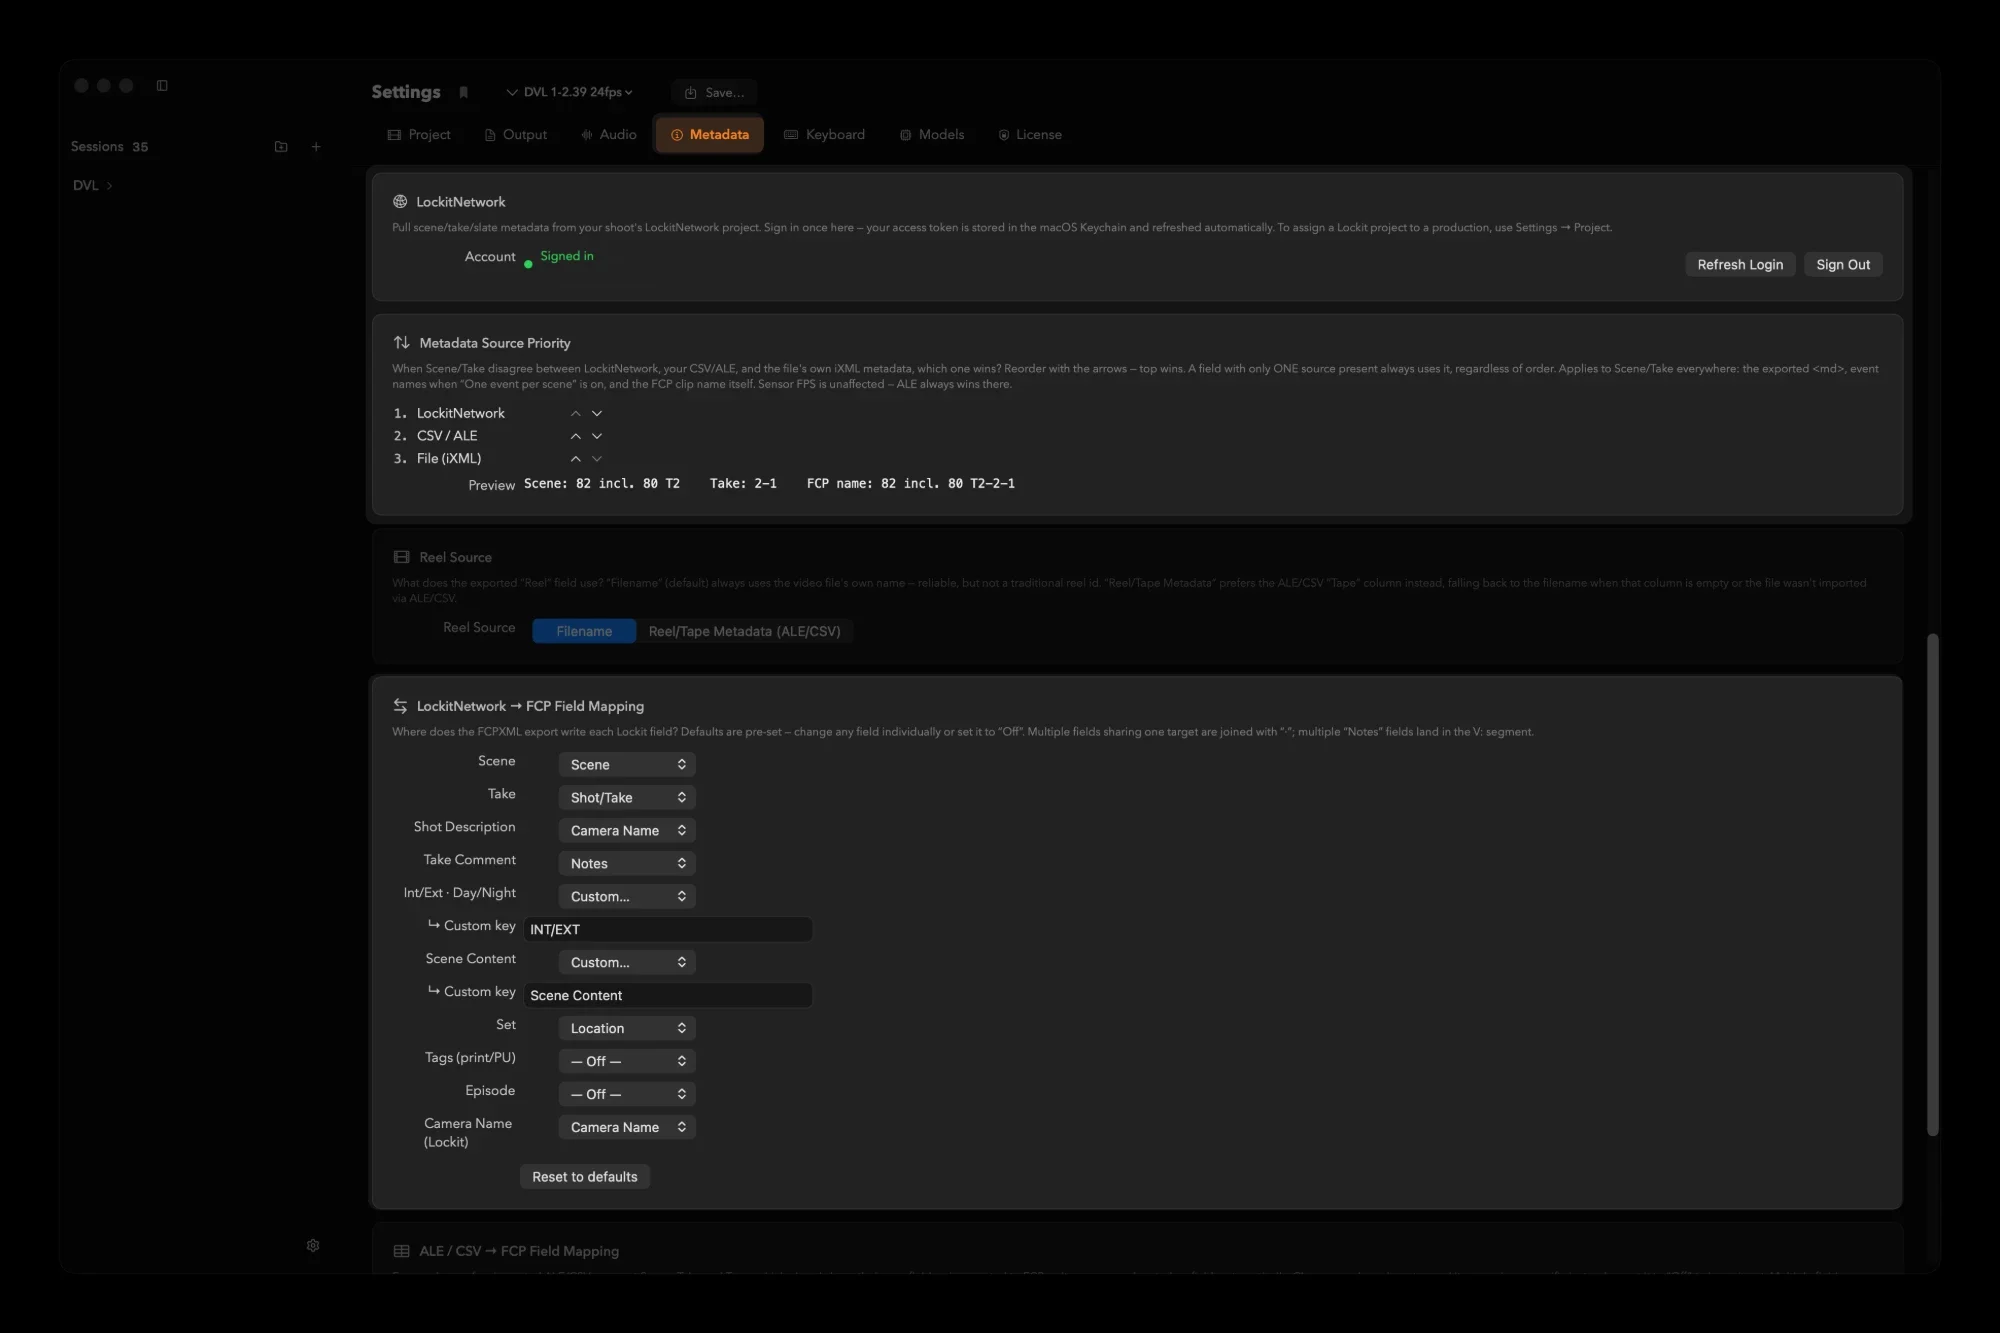The width and height of the screenshot is (2000, 1333).
Task: Open the Tags (print/PU) Off dropdown
Action: click(x=627, y=1061)
